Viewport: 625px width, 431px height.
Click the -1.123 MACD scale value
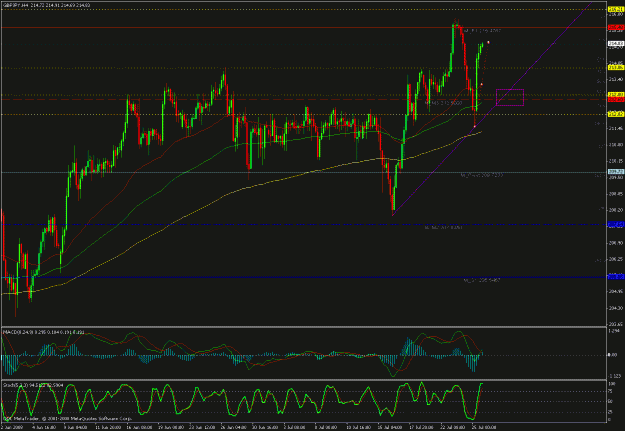pyautogui.click(x=616, y=376)
